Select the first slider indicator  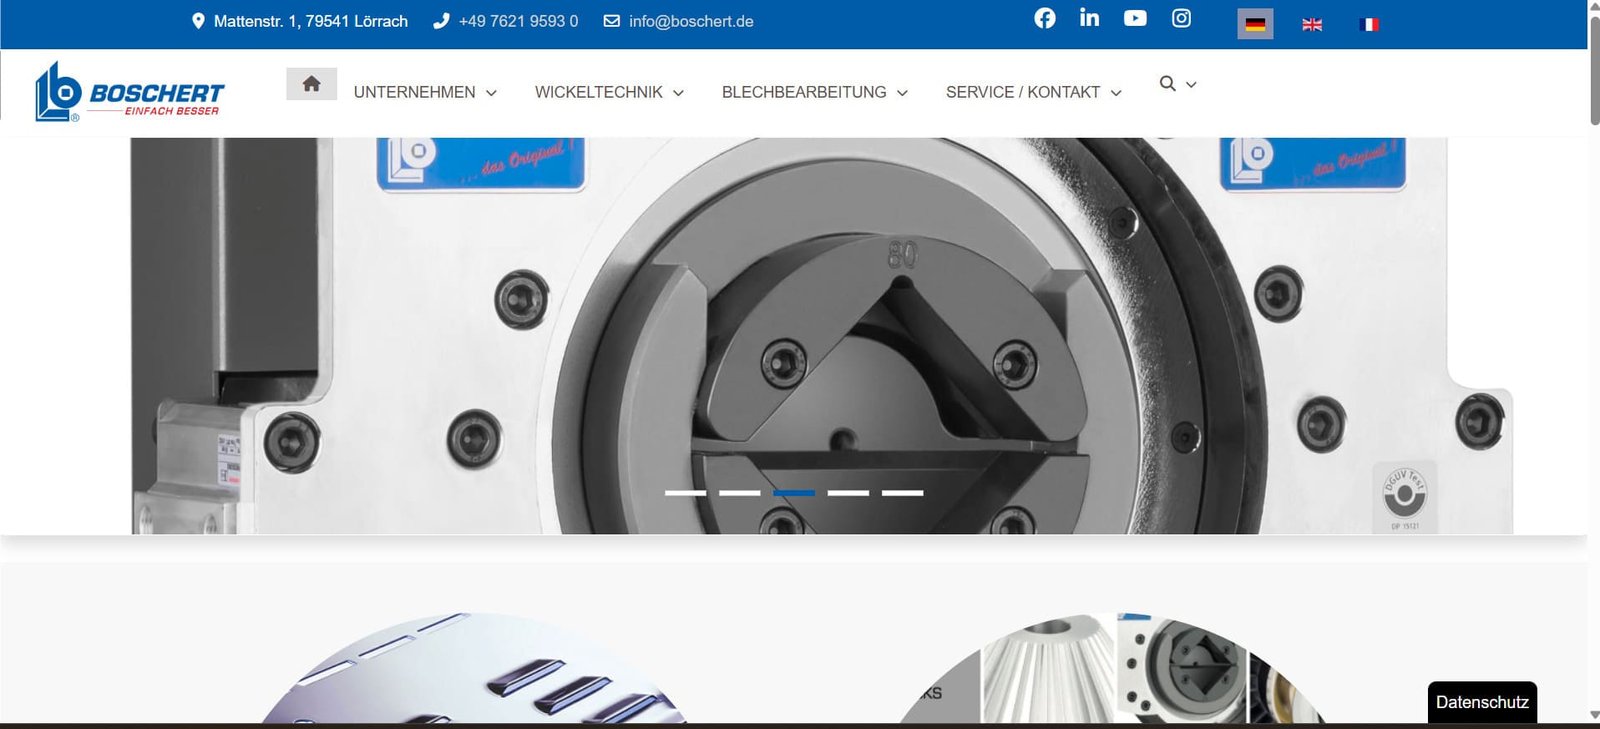click(685, 493)
